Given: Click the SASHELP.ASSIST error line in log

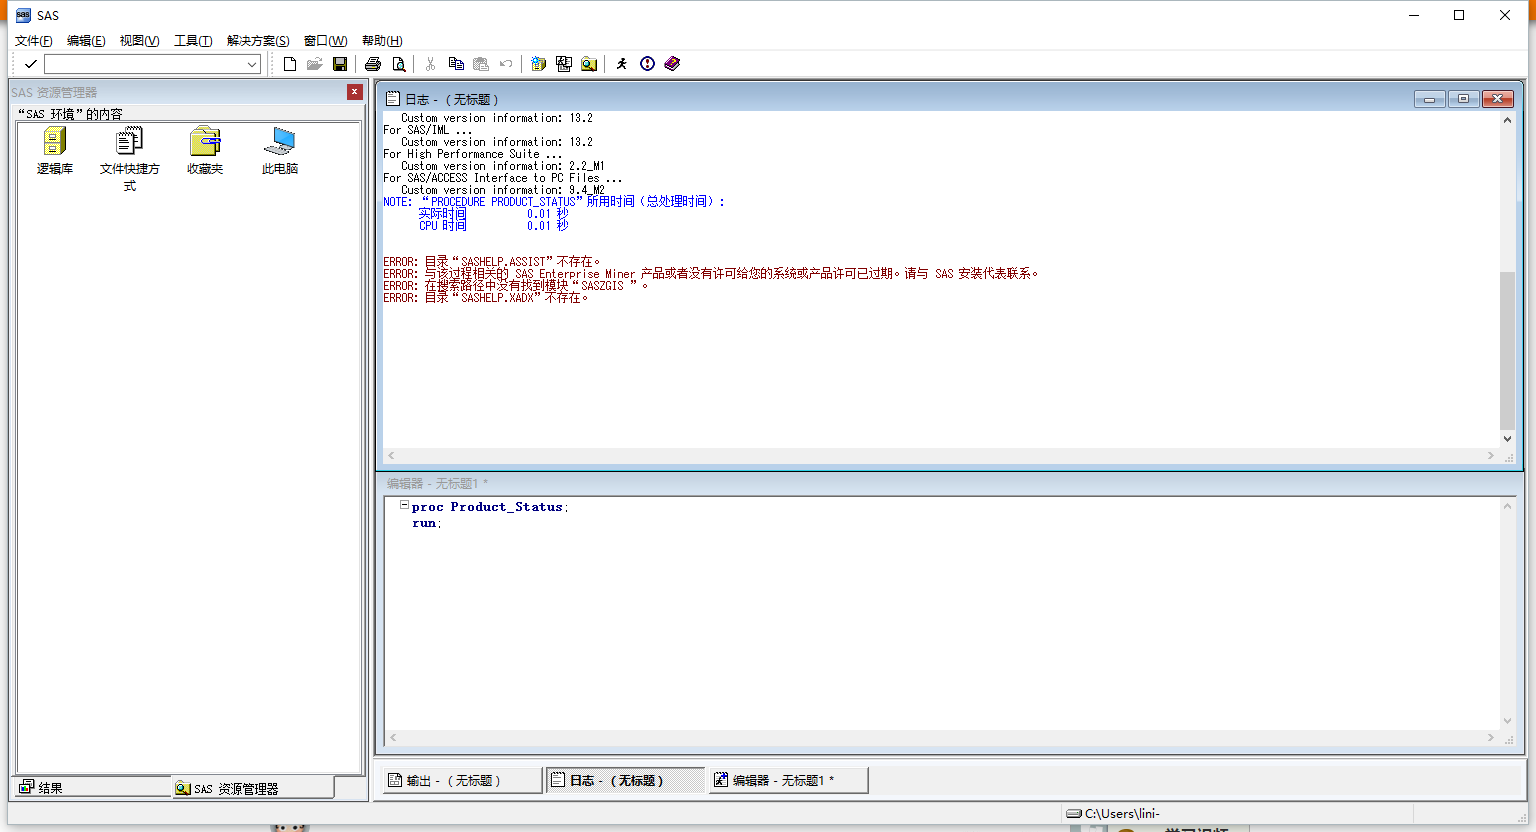Looking at the screenshot, I should pos(492,262).
